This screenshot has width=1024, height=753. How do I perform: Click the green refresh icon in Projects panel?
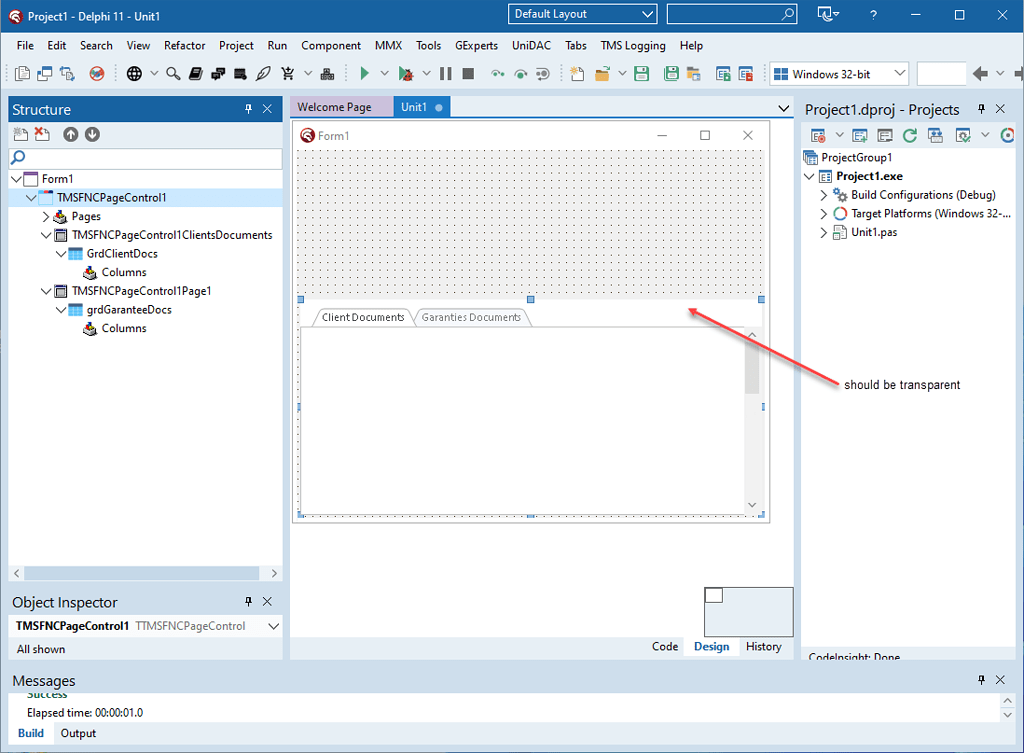910,135
